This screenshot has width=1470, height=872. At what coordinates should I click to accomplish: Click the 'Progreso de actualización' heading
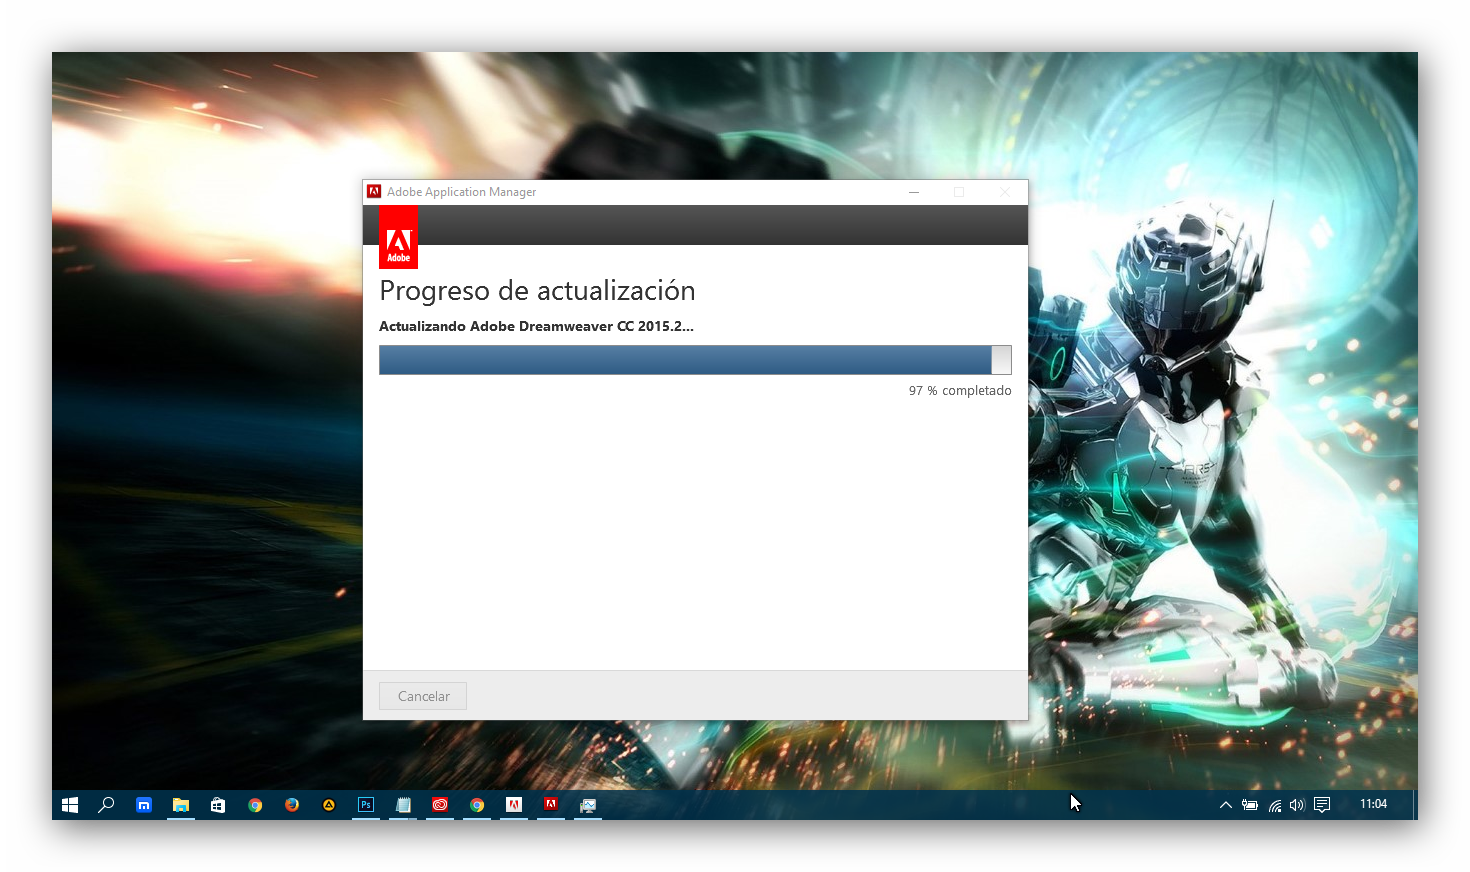537,291
